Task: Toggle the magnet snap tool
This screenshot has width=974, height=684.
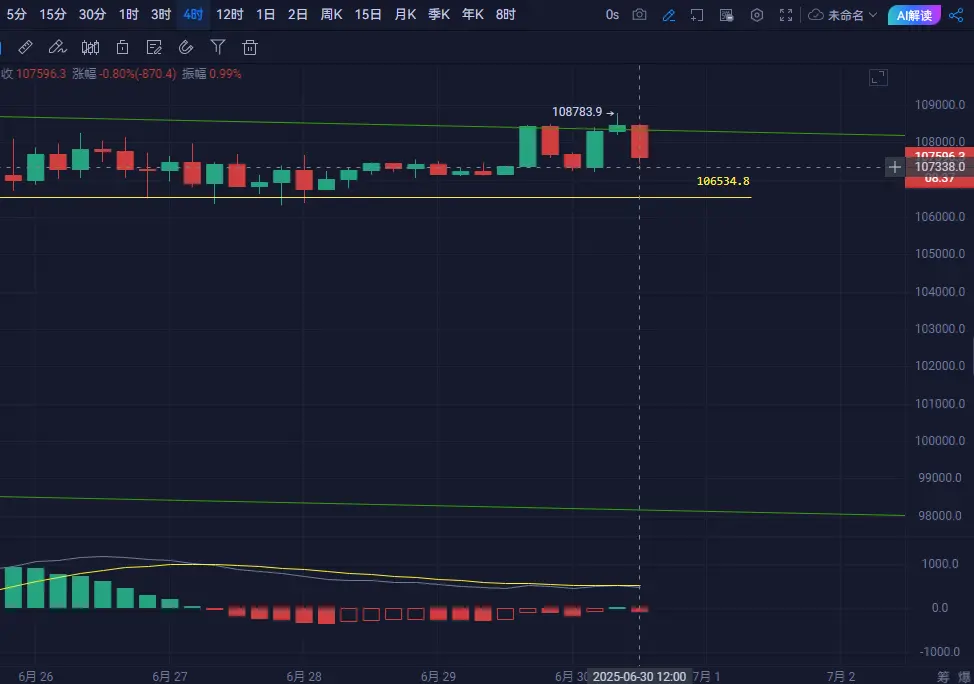Action: click(186, 47)
